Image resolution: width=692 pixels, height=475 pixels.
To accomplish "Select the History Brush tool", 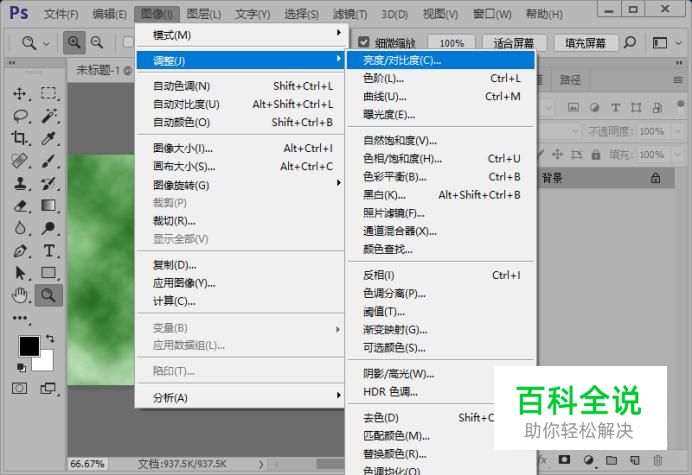I will [49, 183].
